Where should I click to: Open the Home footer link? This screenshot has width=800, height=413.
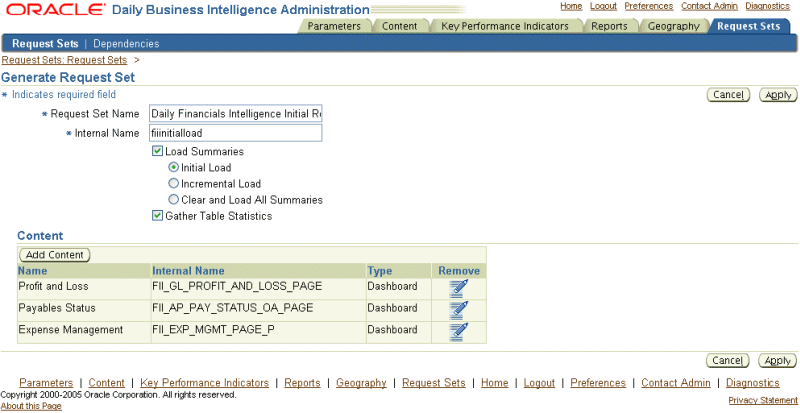(495, 383)
